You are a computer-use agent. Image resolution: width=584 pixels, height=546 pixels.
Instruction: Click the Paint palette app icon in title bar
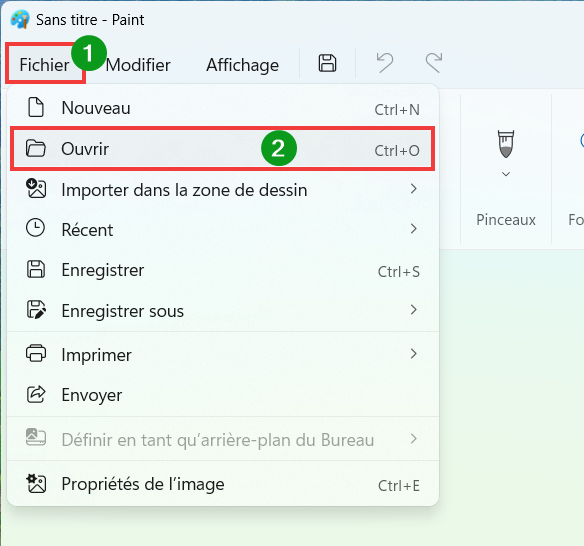(20, 19)
